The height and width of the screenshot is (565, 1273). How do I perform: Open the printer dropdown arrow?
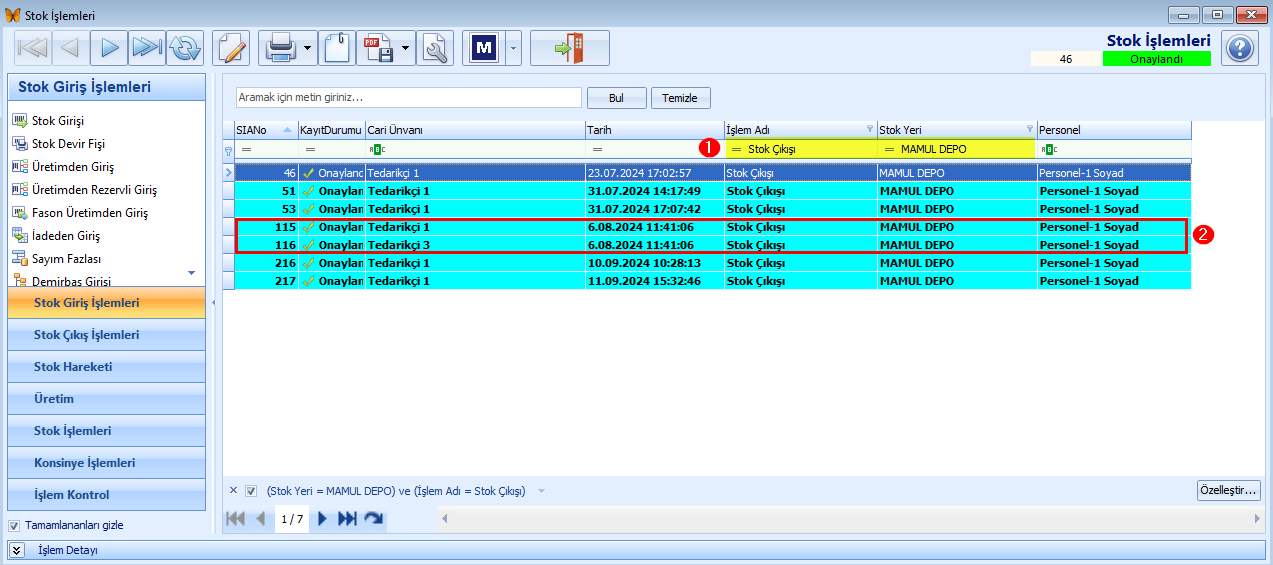[x=308, y=47]
